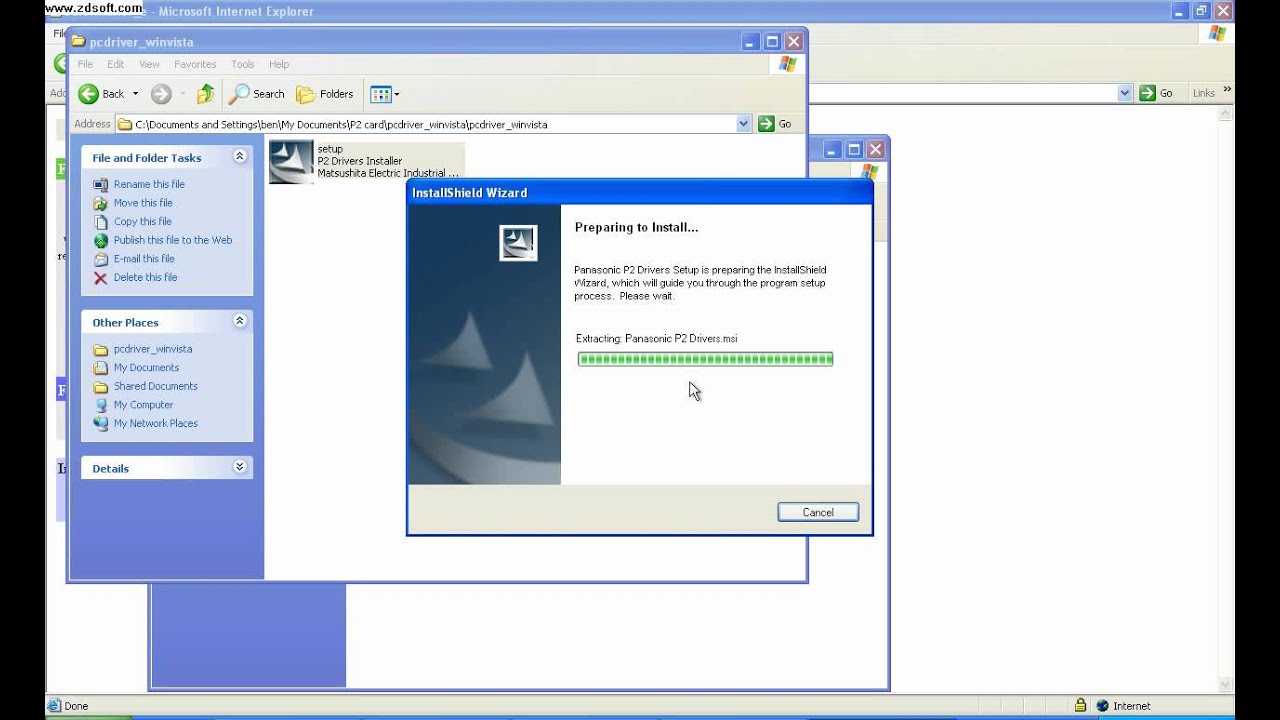The width and height of the screenshot is (1280, 720).
Task: Click the red Delete X icon
Action: pos(100,278)
